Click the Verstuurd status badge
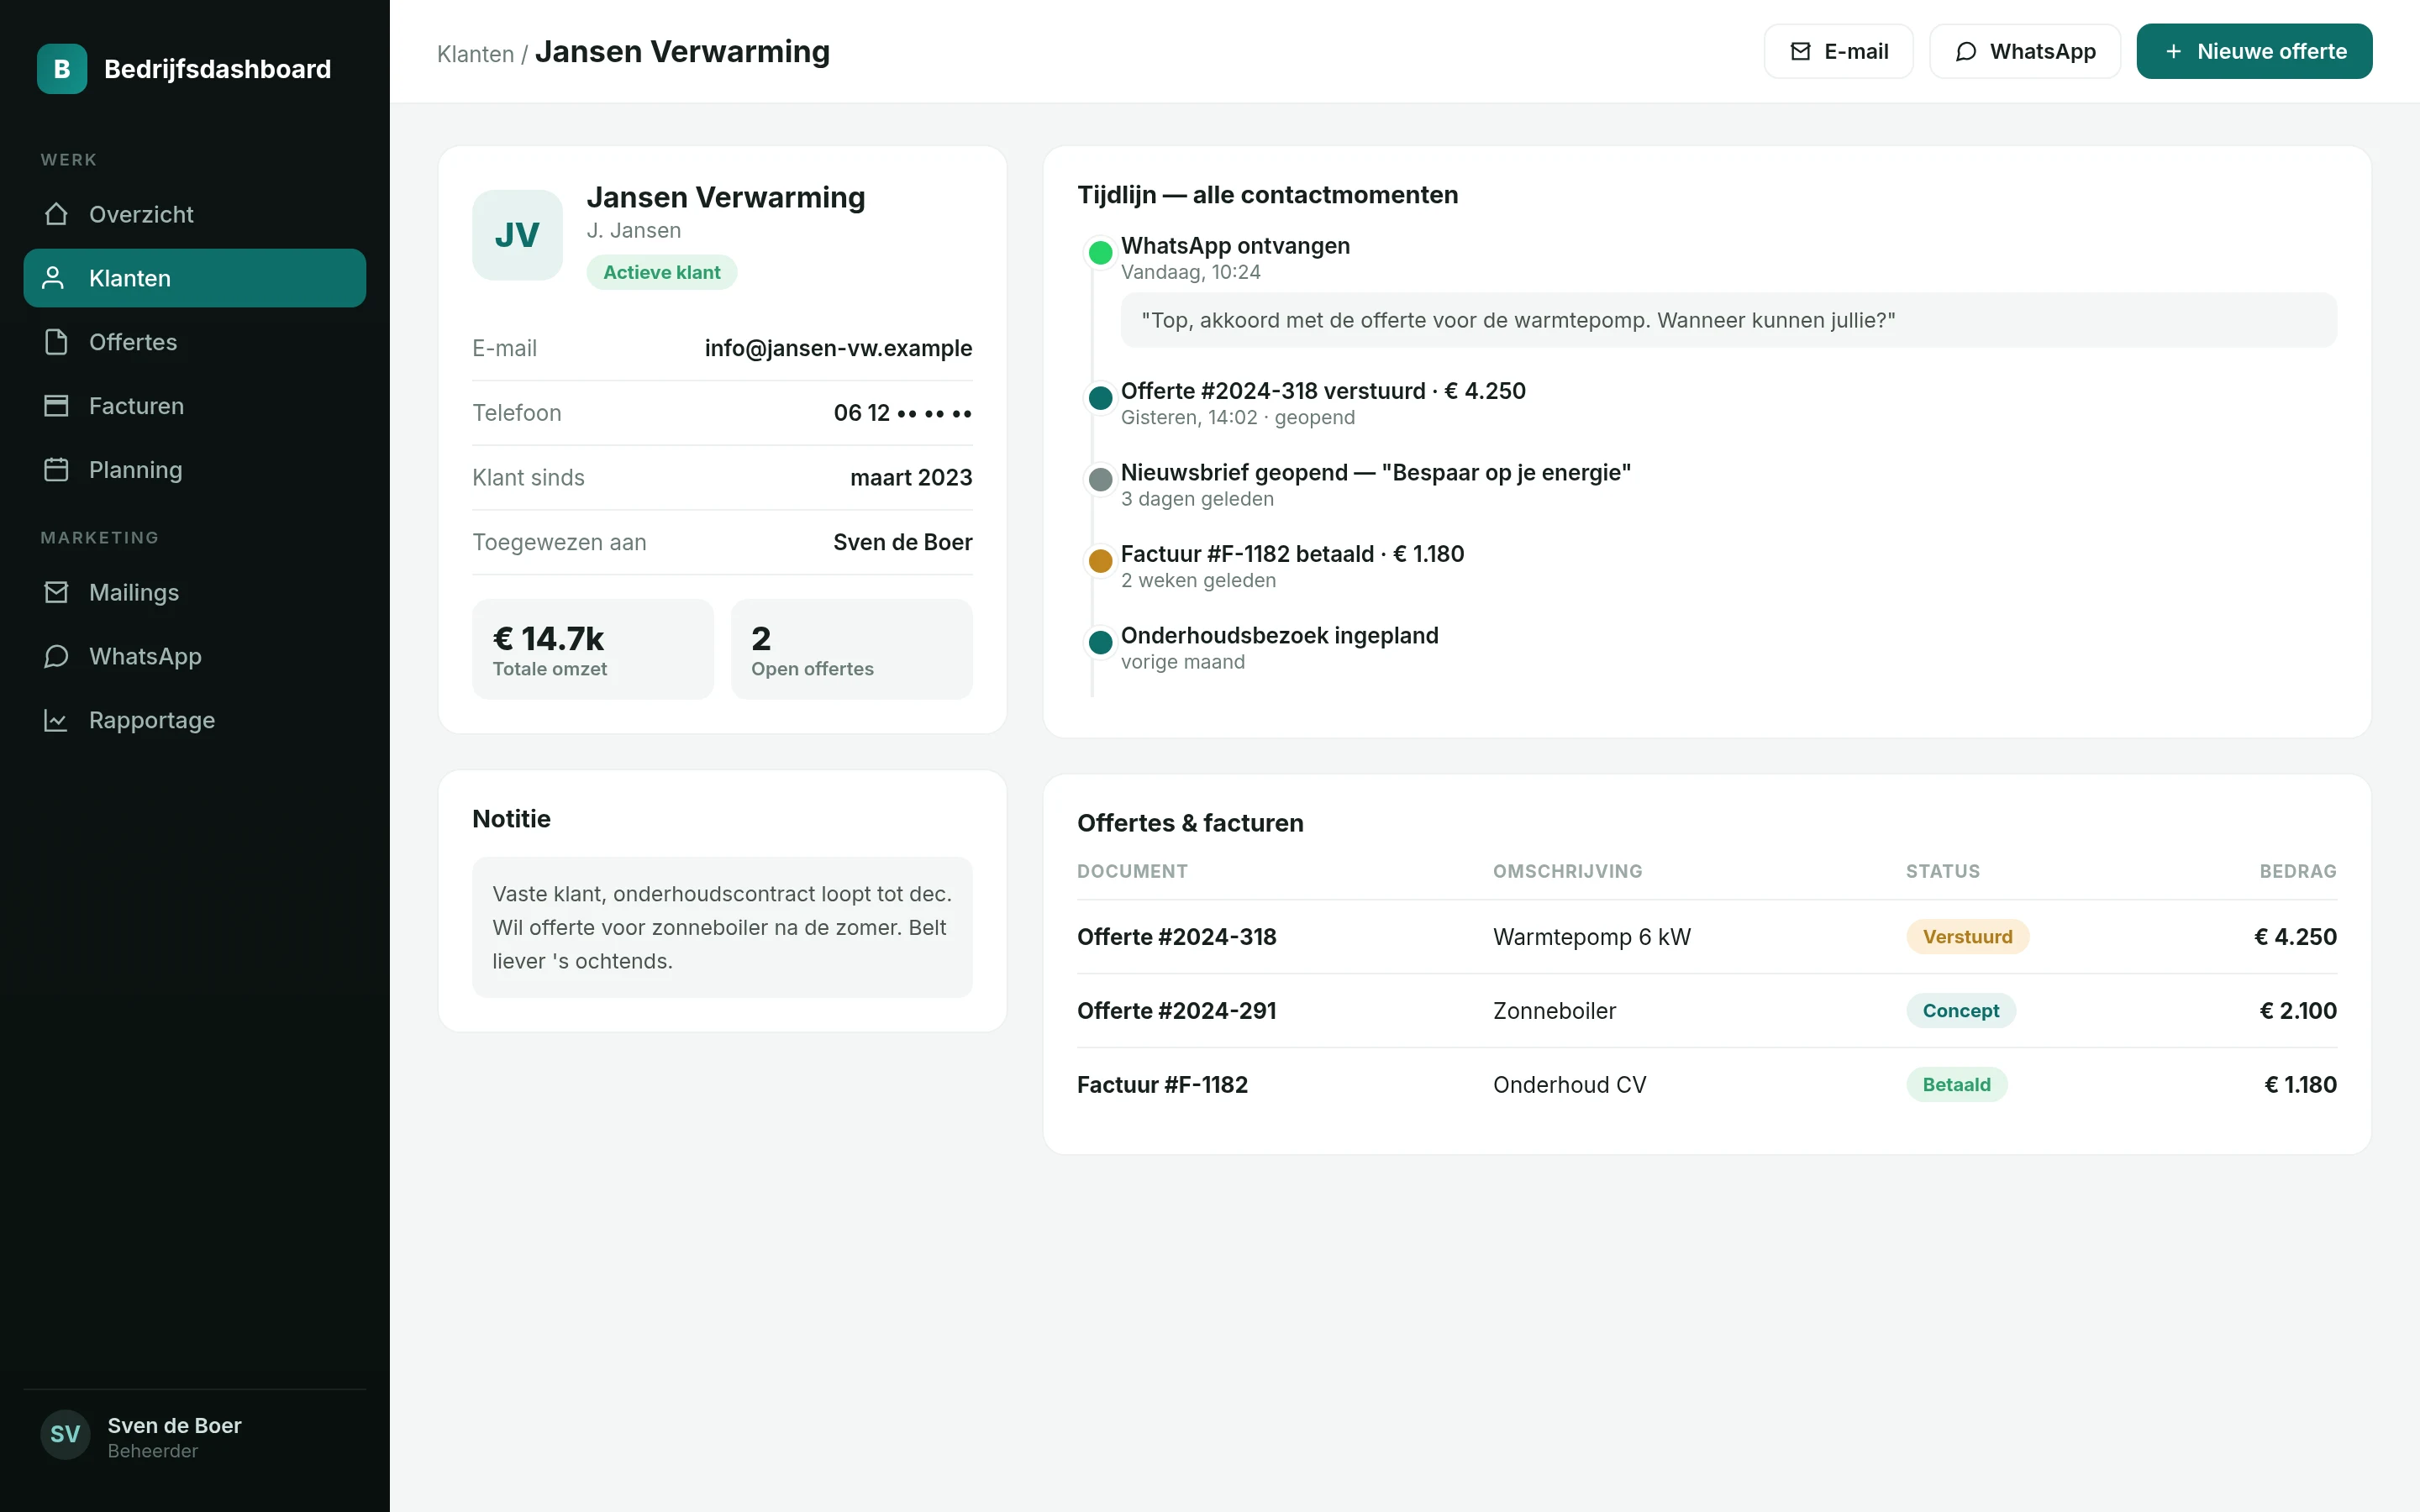The width and height of the screenshot is (2420, 1512). pyautogui.click(x=1967, y=937)
